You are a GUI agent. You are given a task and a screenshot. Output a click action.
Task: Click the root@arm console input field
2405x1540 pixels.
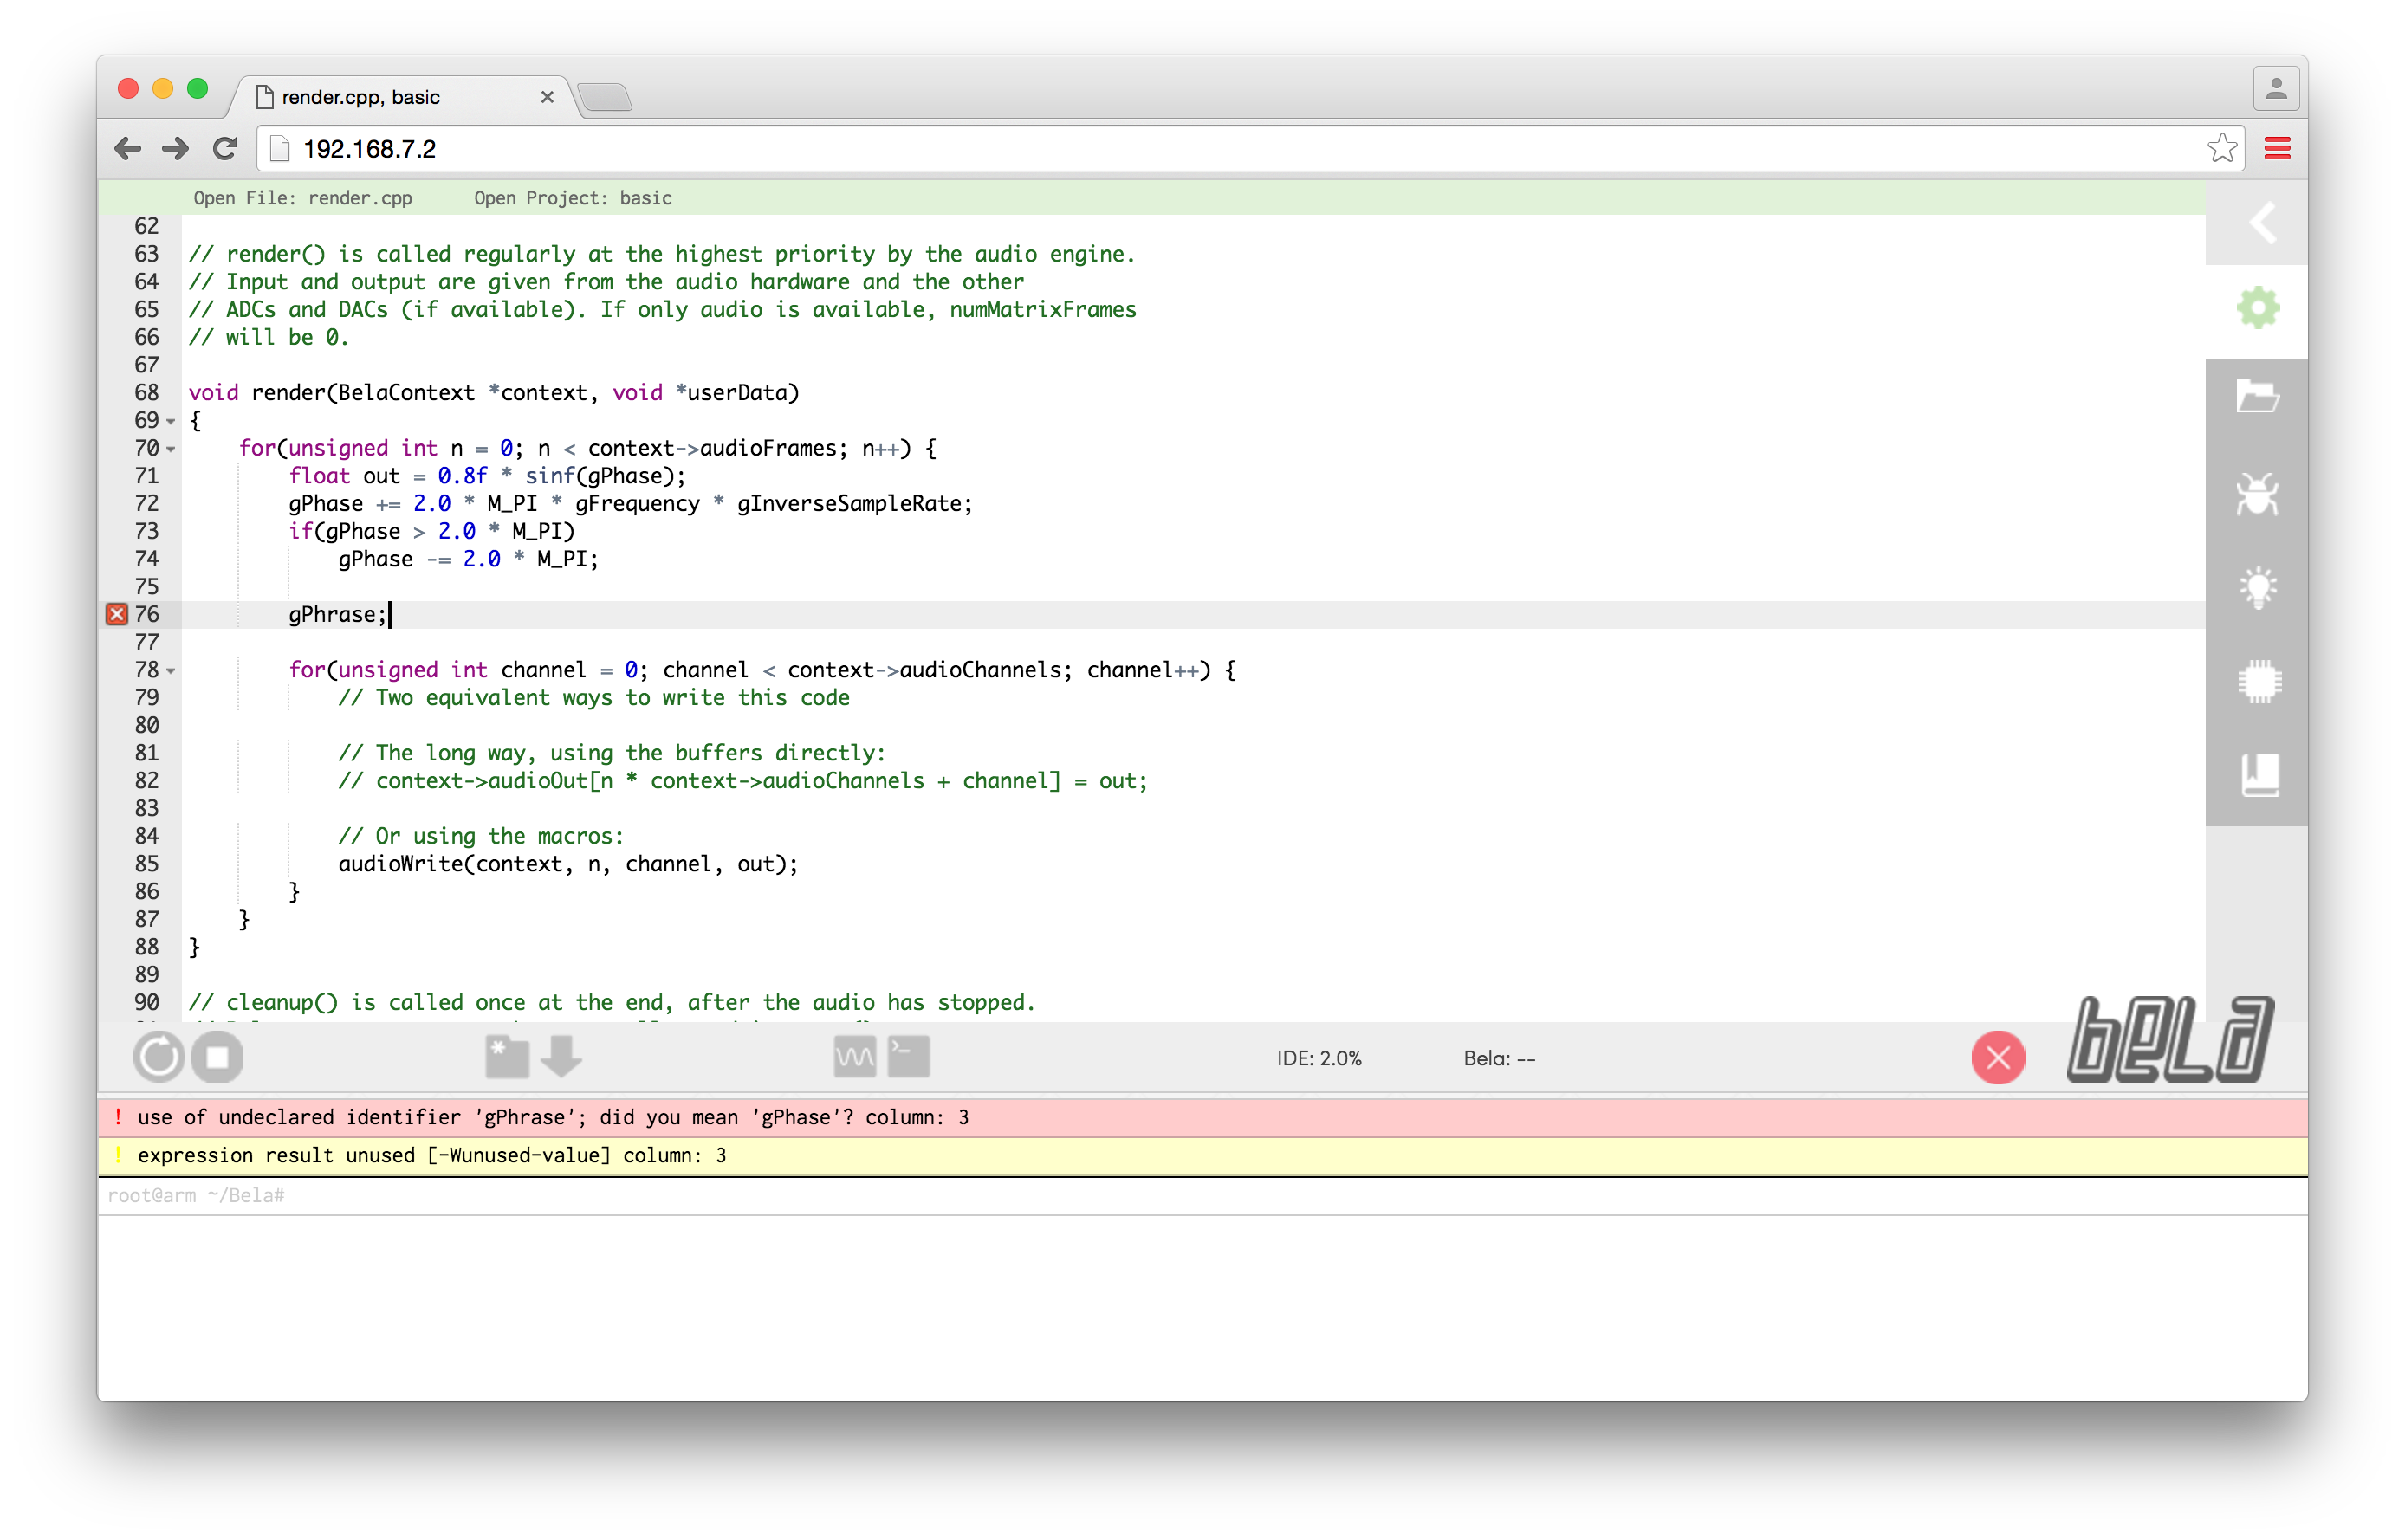tap(1202, 1196)
